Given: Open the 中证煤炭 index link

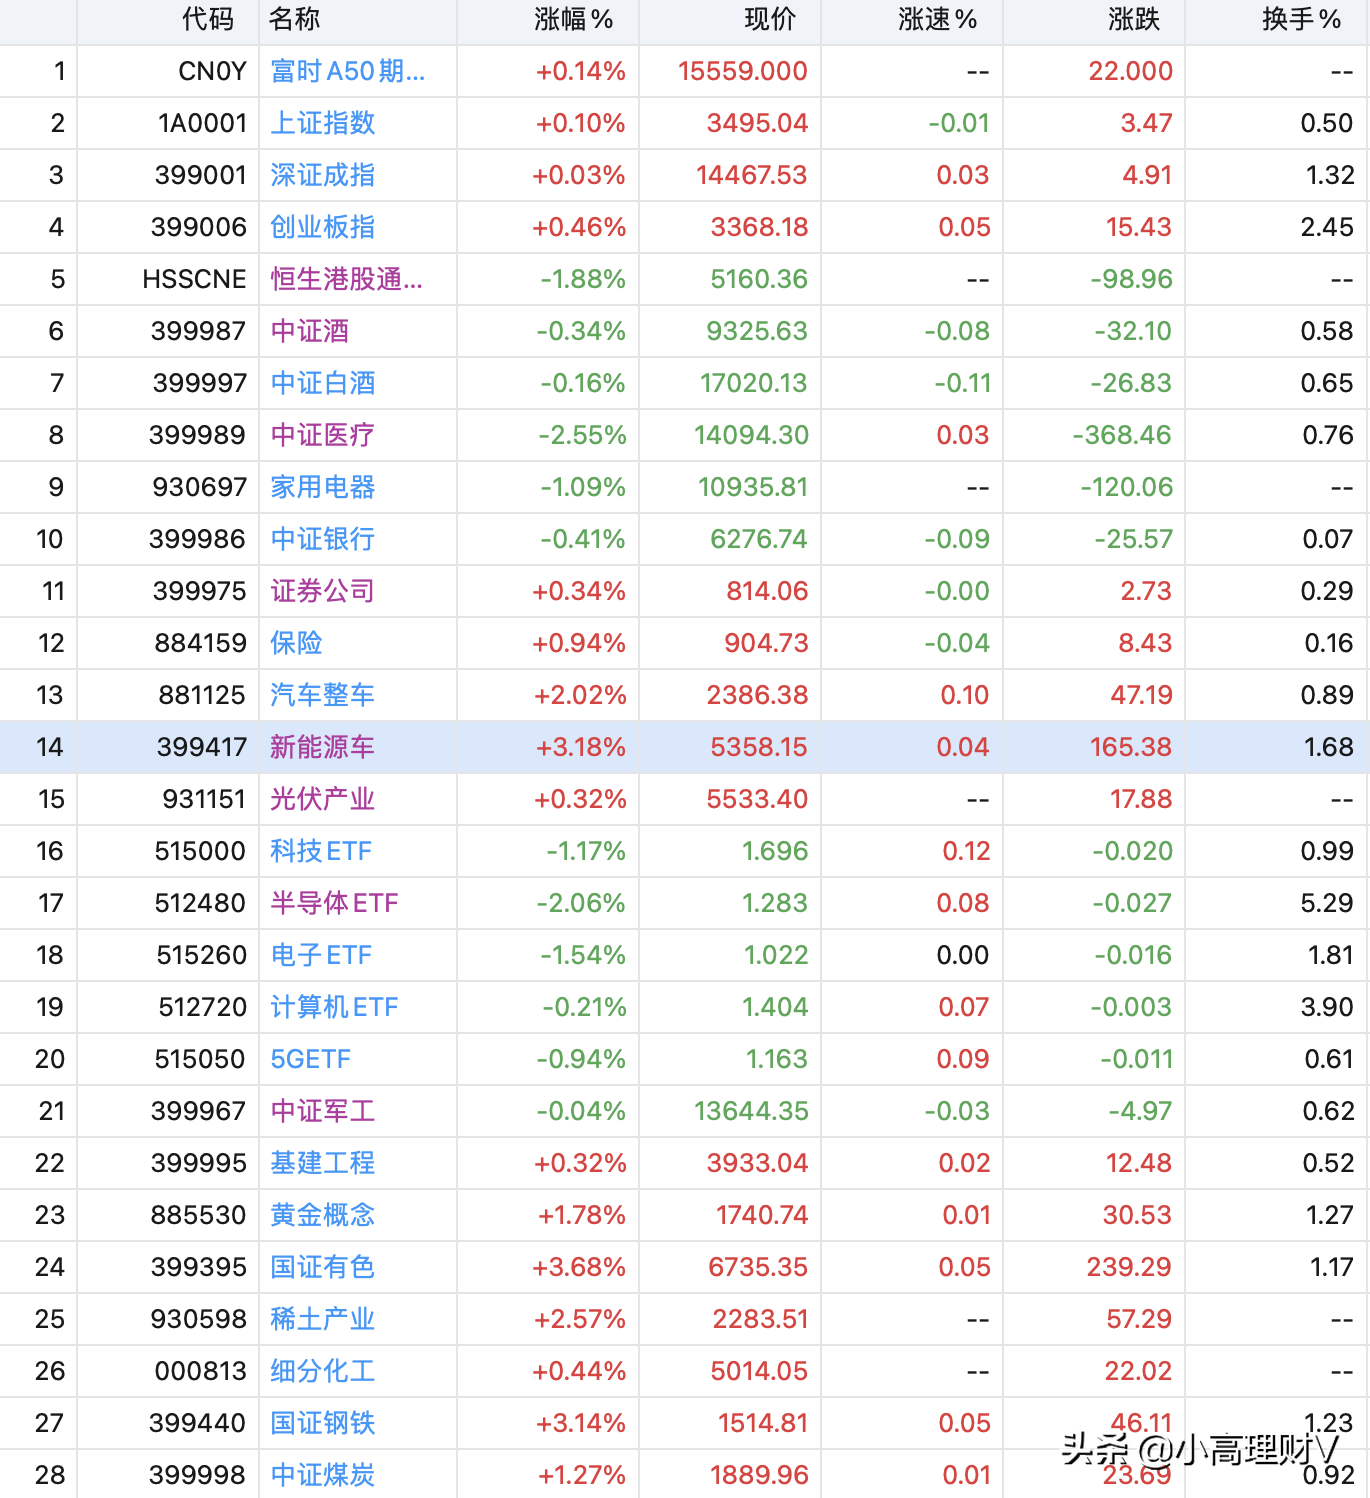Looking at the screenshot, I should pos(322,1475).
